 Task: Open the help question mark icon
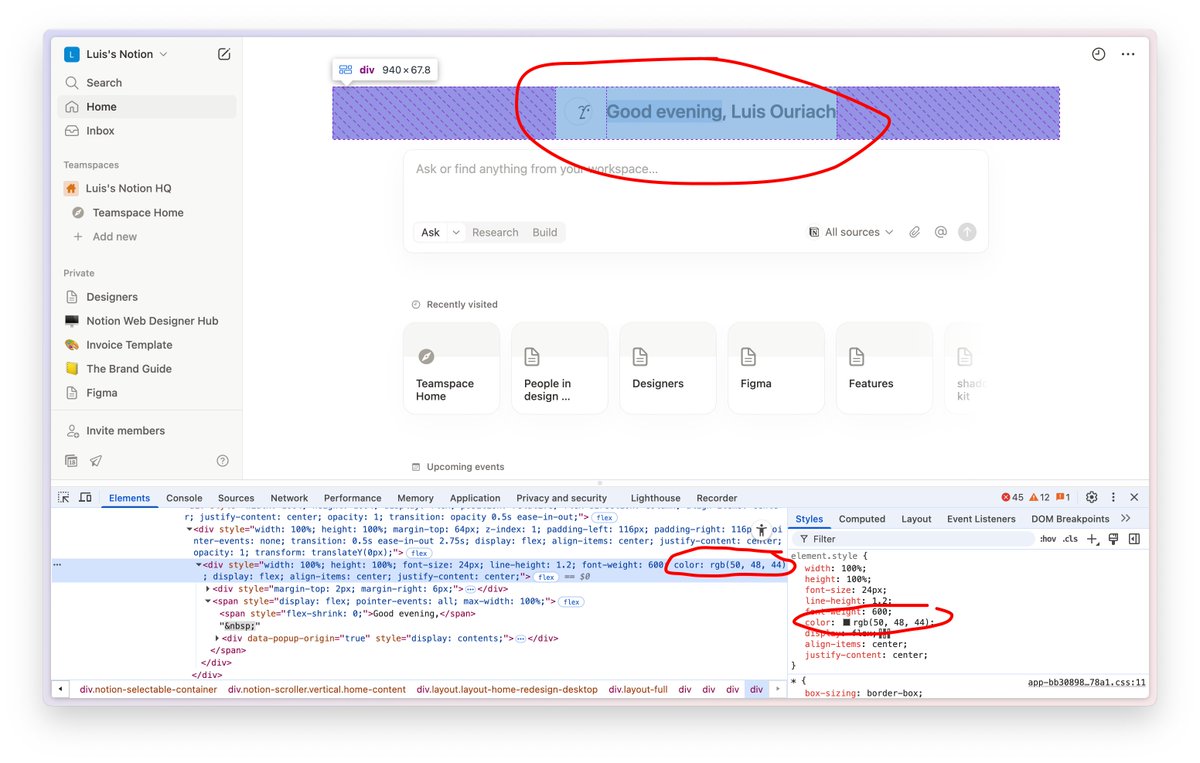click(223, 461)
